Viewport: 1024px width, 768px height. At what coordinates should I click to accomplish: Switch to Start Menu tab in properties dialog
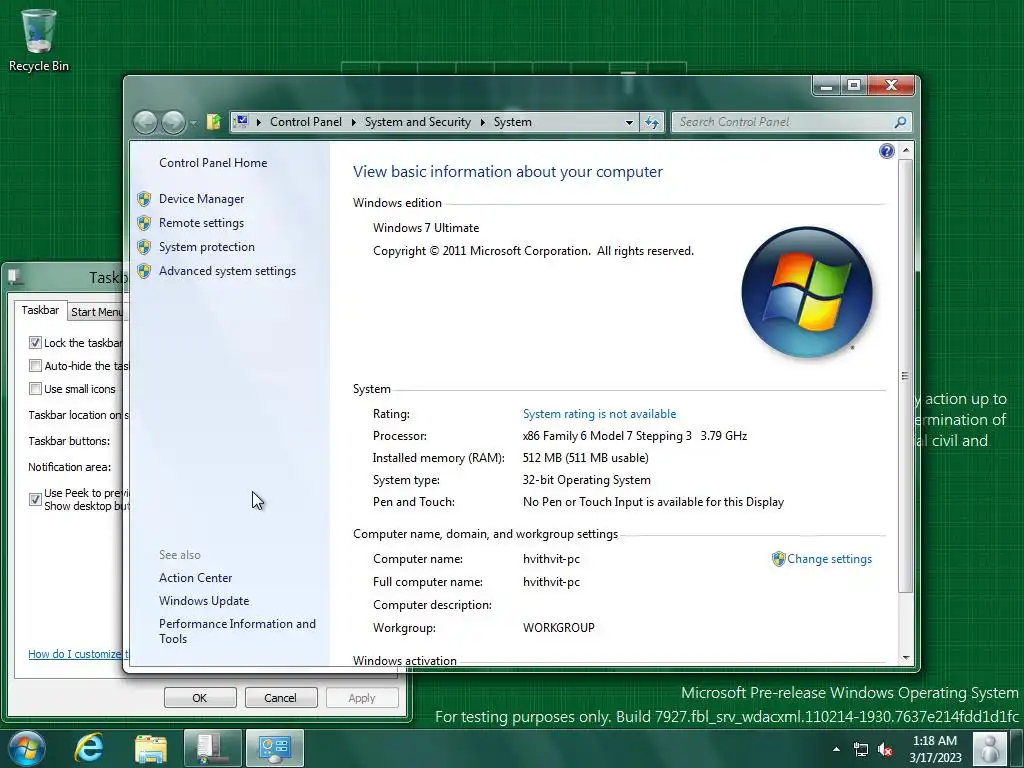[x=96, y=312]
